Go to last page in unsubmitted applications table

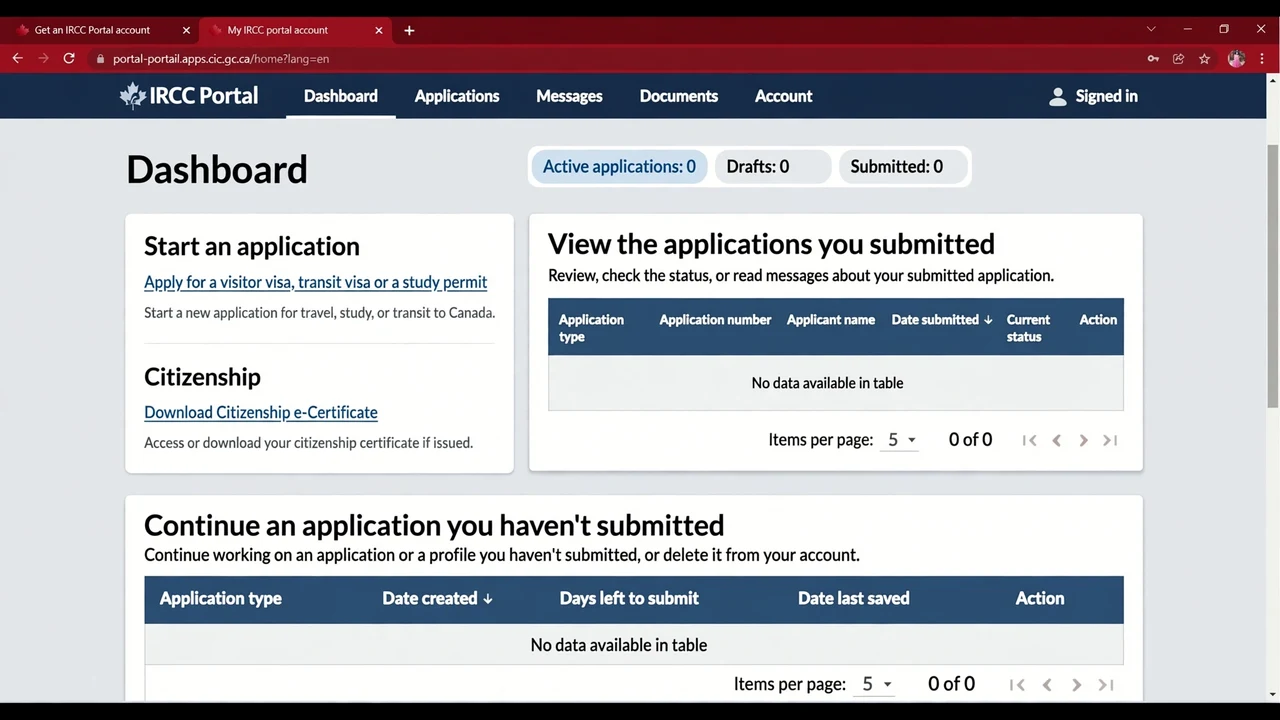[1106, 684]
